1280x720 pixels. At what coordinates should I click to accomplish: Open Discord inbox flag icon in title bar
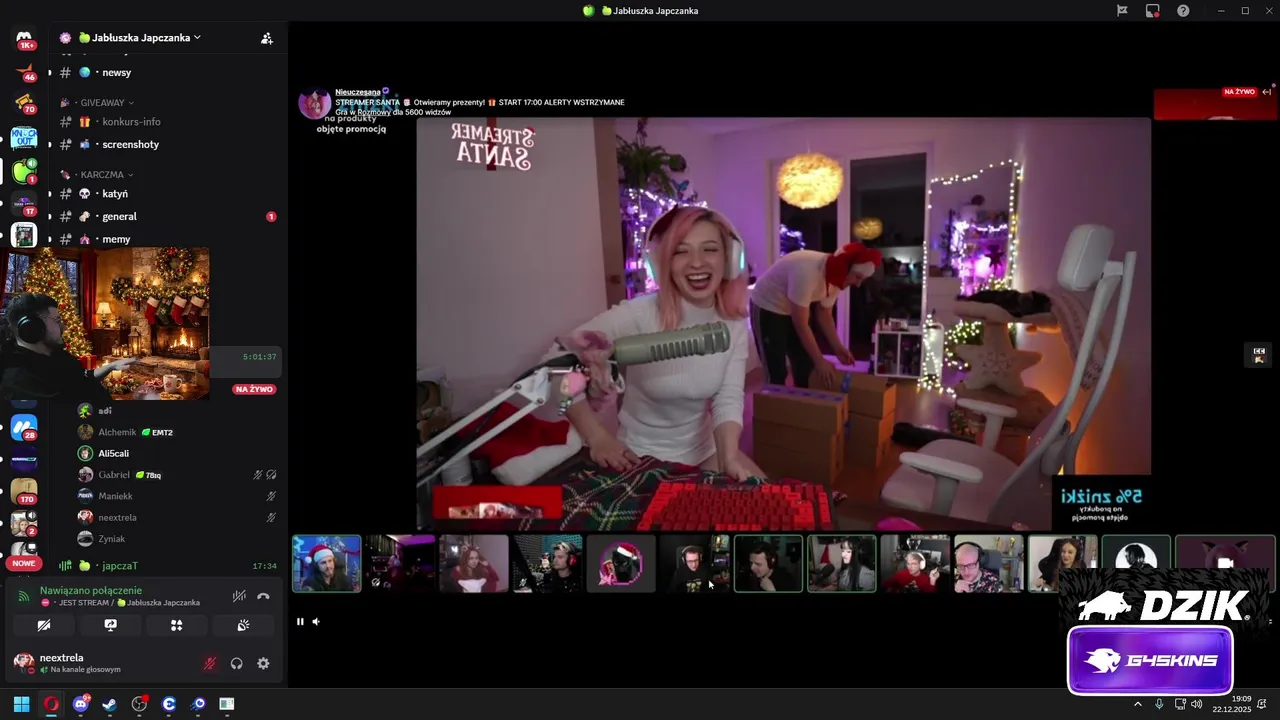[1122, 11]
